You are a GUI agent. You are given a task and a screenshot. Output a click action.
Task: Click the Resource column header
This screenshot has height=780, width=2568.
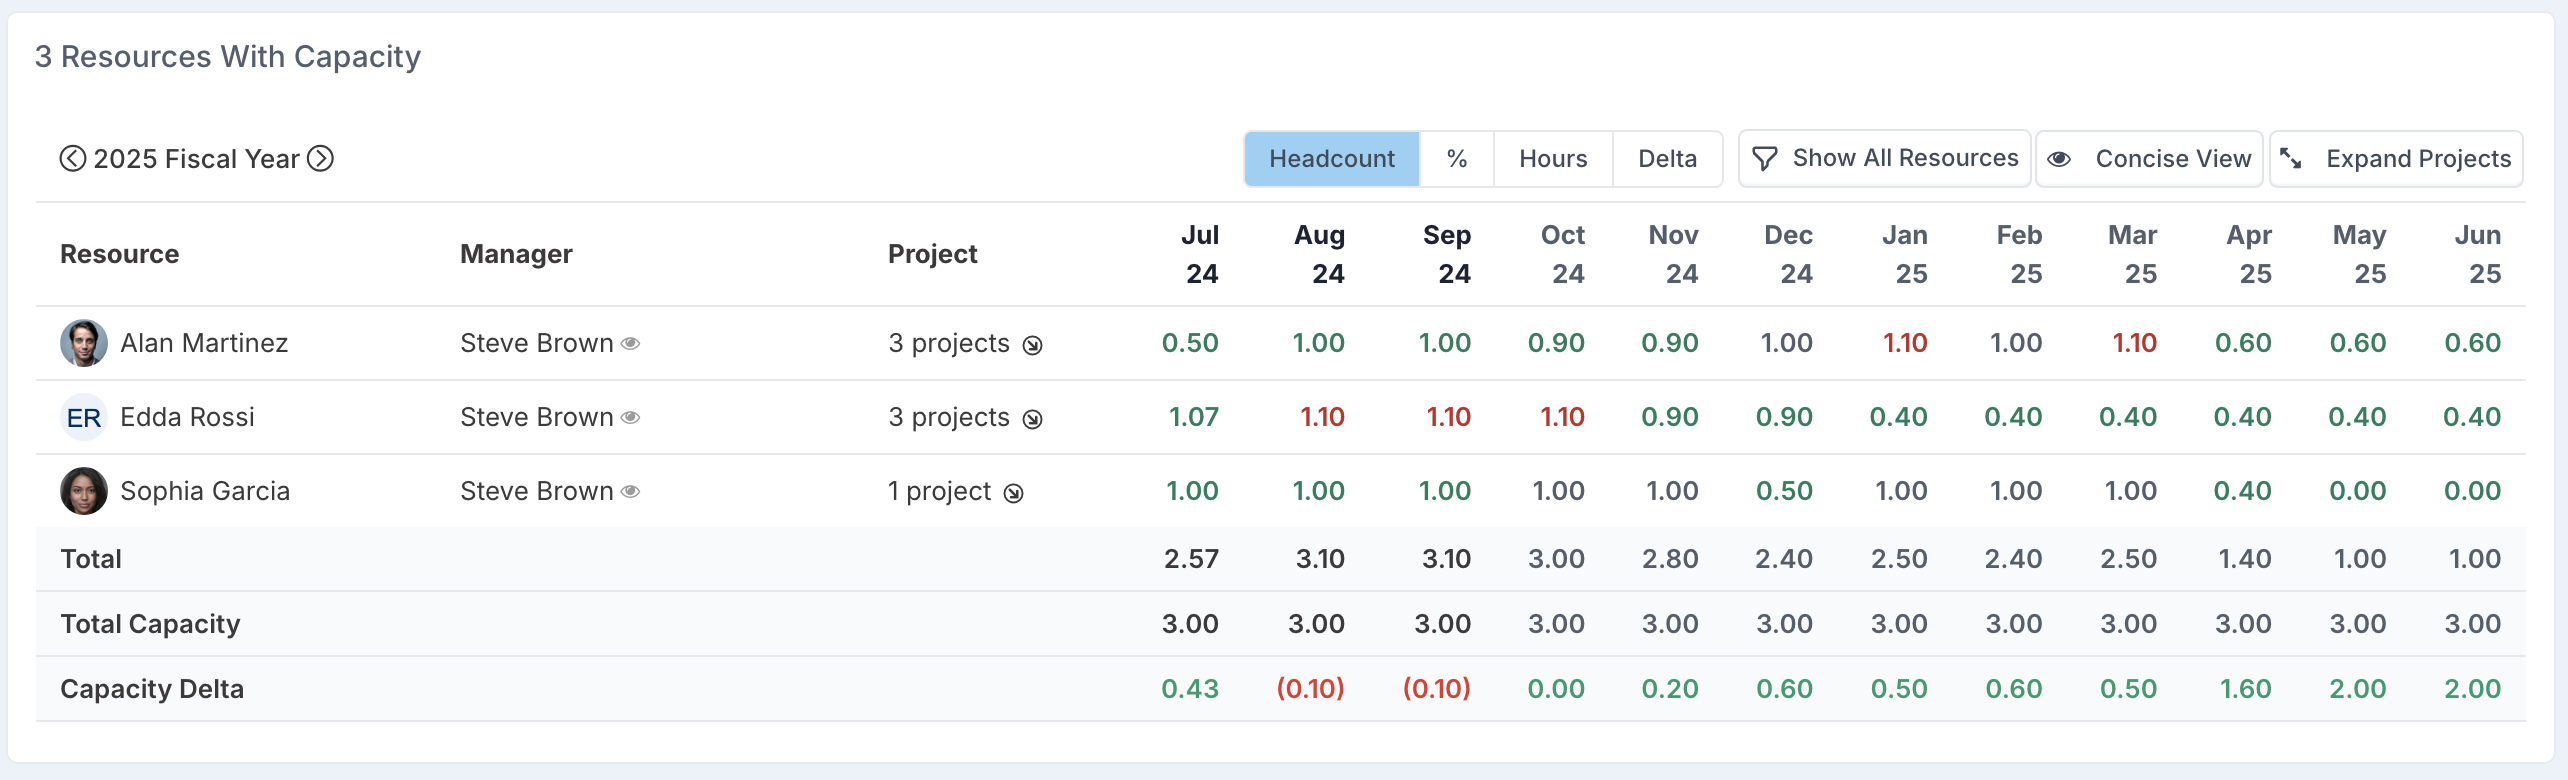pyautogui.click(x=120, y=254)
